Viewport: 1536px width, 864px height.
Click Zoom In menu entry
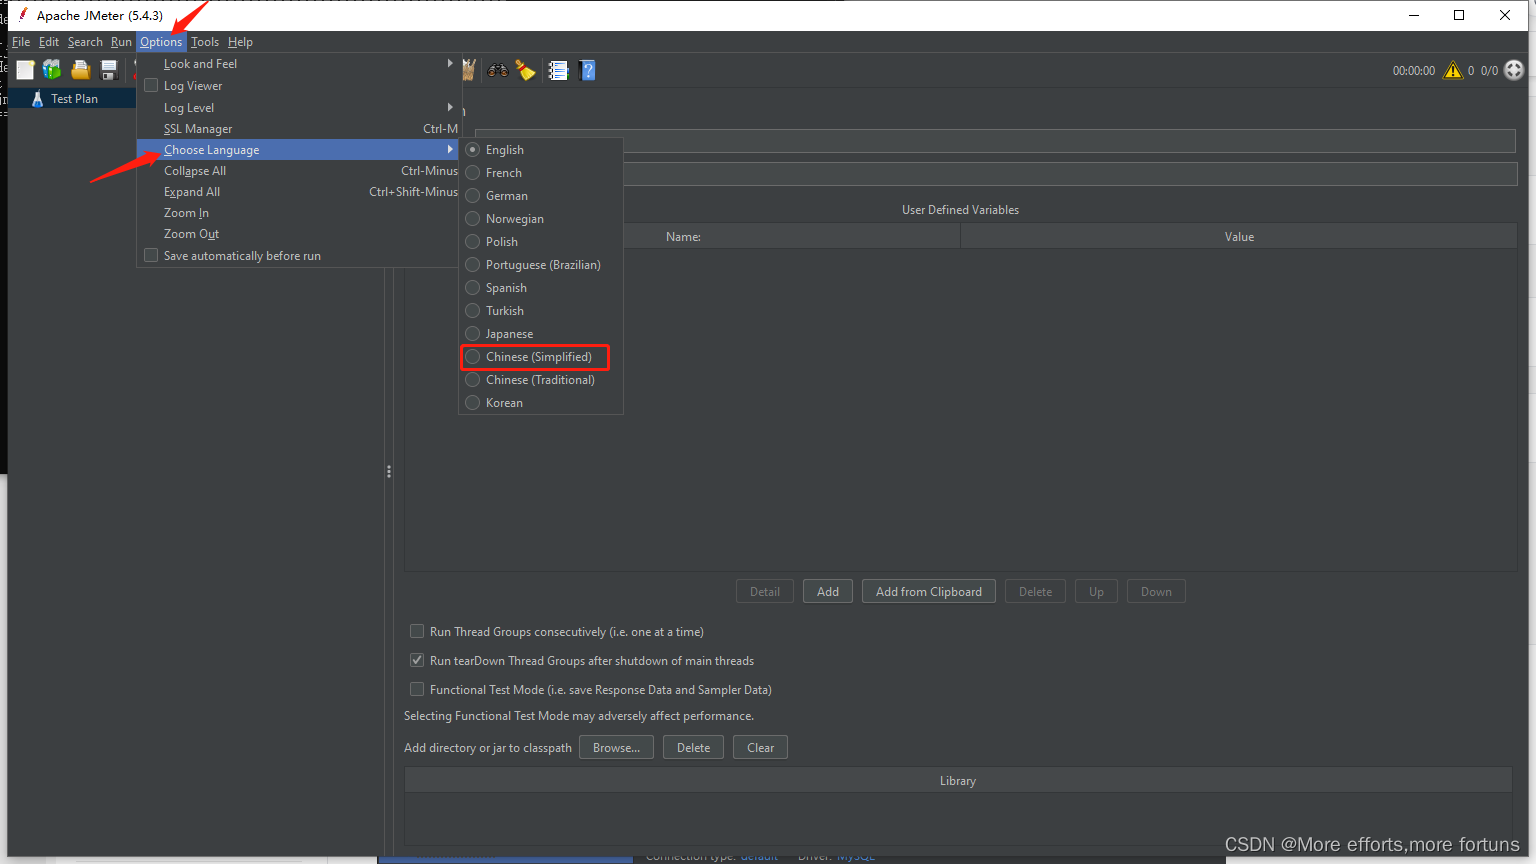(299, 212)
